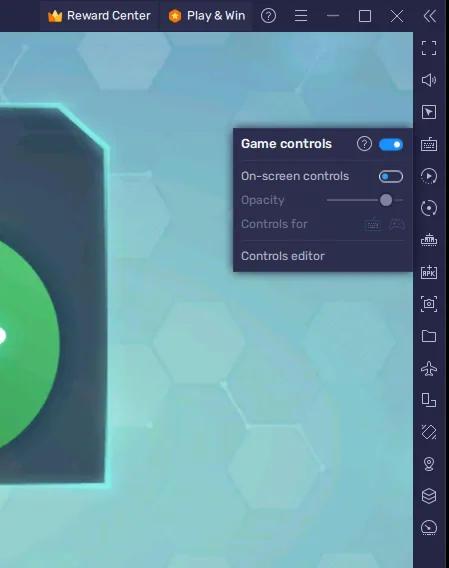Select keyboard icon under Controls for
Viewport: 449px width, 568px height.
click(373, 225)
